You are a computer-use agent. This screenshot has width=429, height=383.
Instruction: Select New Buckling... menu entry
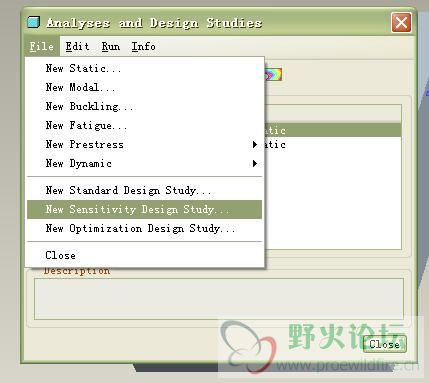point(144,106)
